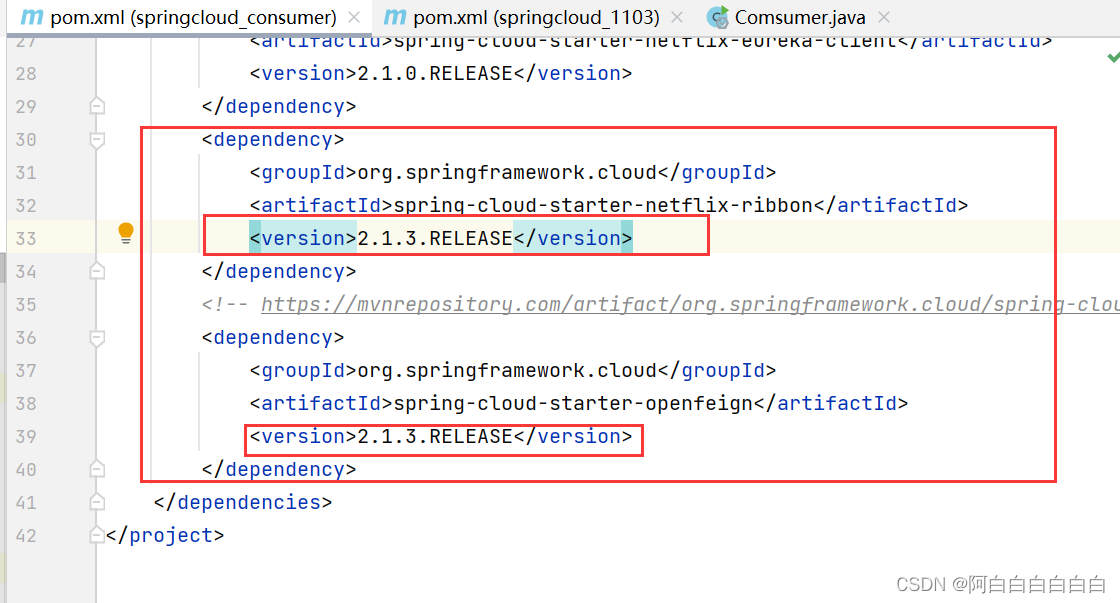Click the opening <dependency> tag on line 36
The width and height of the screenshot is (1120, 603).
pos(273,337)
